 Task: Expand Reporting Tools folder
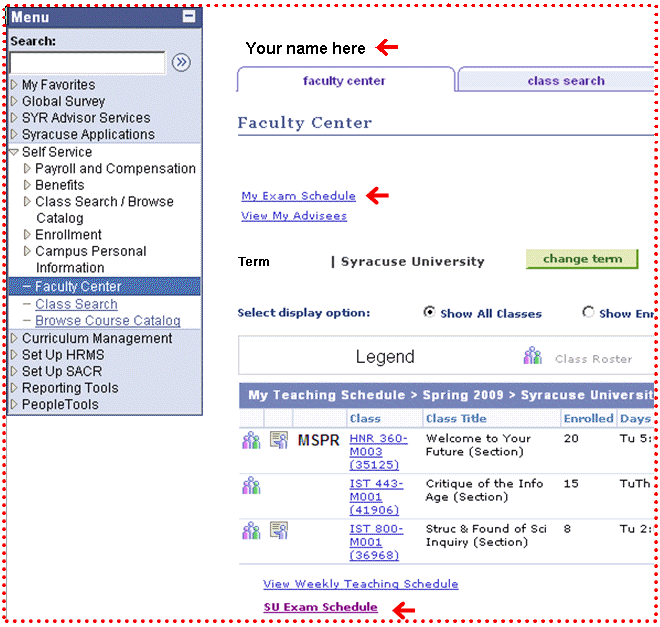click(x=14, y=388)
